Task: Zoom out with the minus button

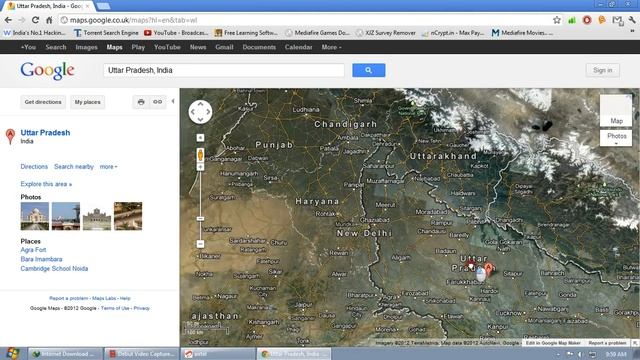Action: pyautogui.click(x=200, y=244)
